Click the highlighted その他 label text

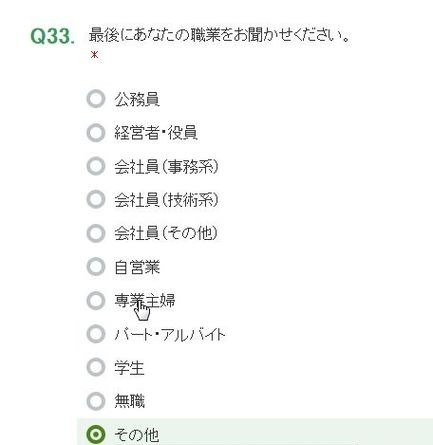click(x=137, y=435)
